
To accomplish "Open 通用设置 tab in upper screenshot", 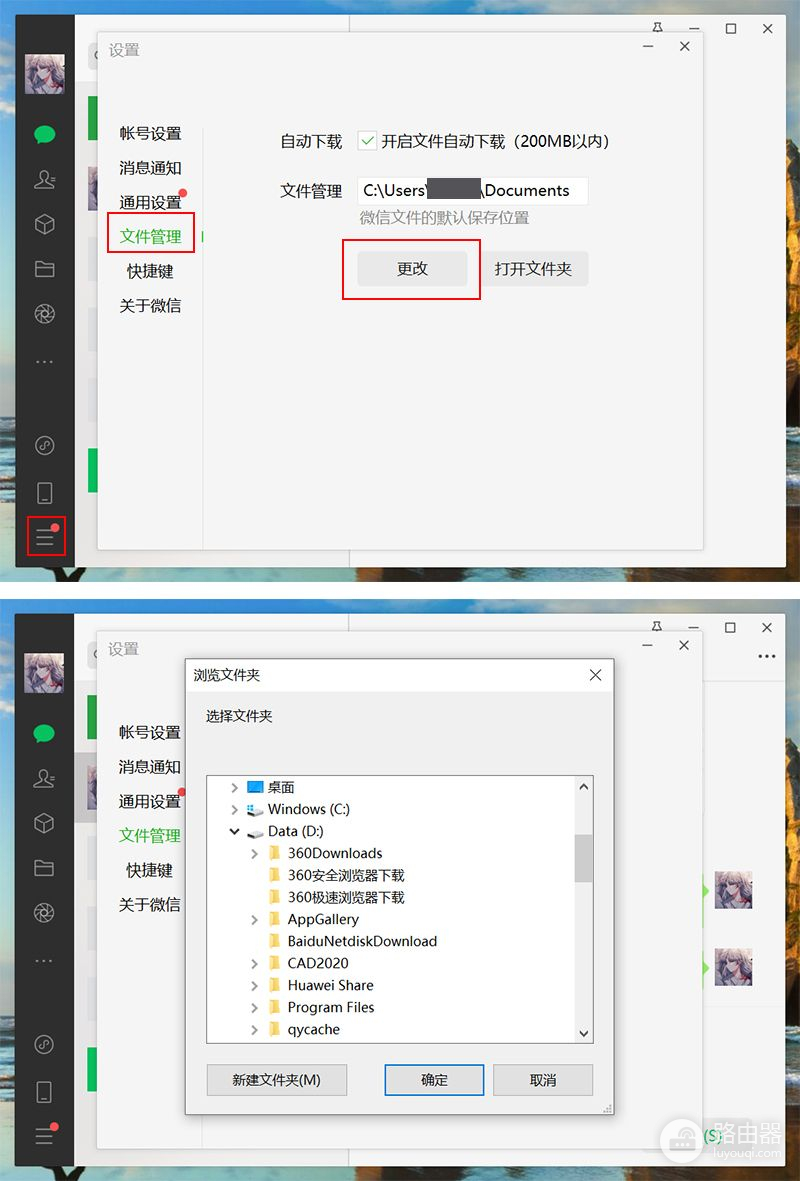I will coord(151,202).
